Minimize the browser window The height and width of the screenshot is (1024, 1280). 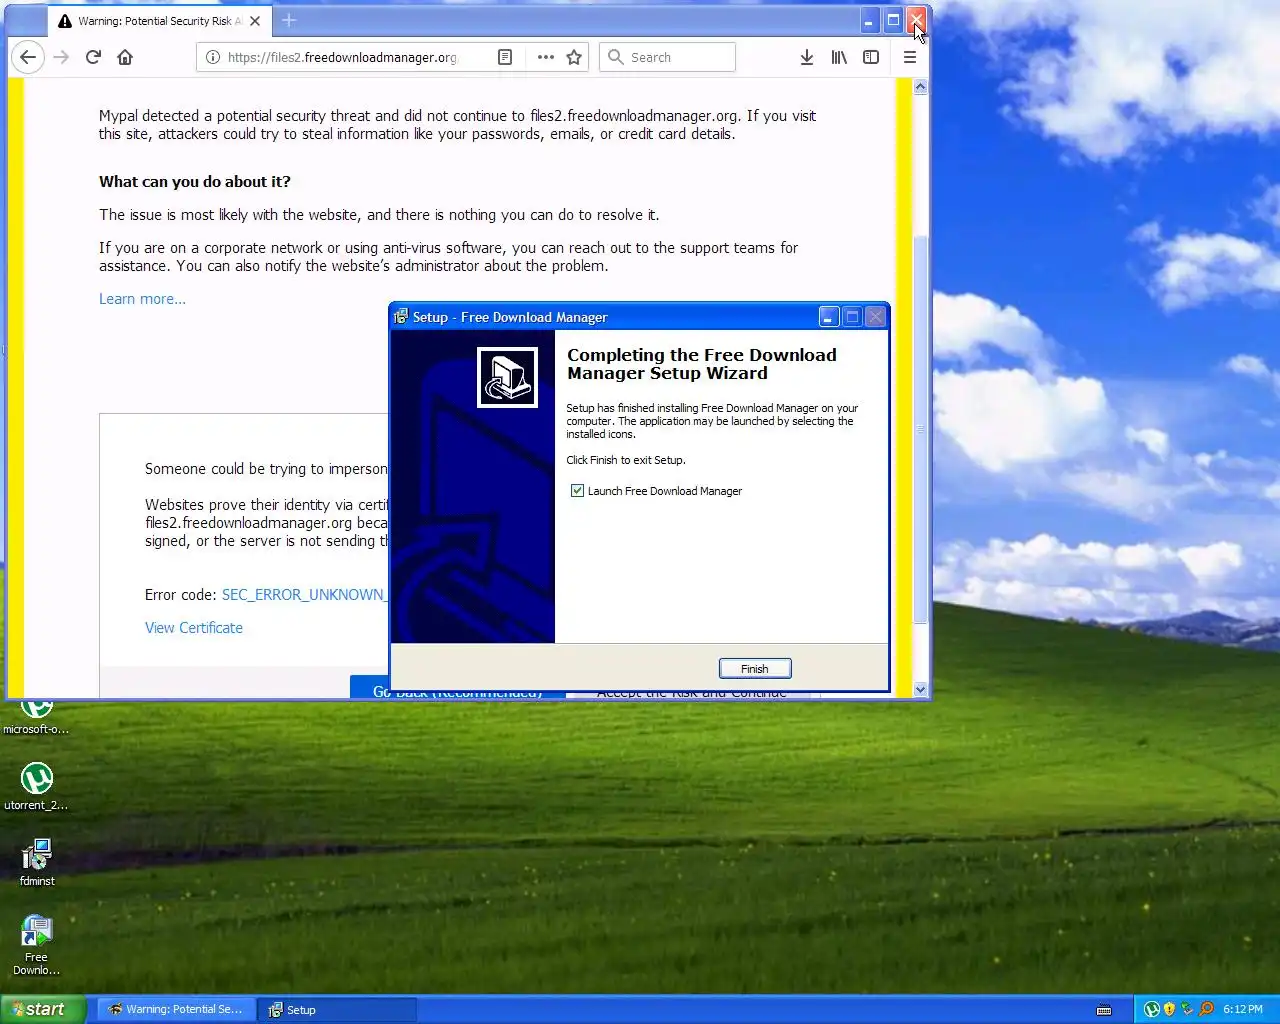(869, 20)
